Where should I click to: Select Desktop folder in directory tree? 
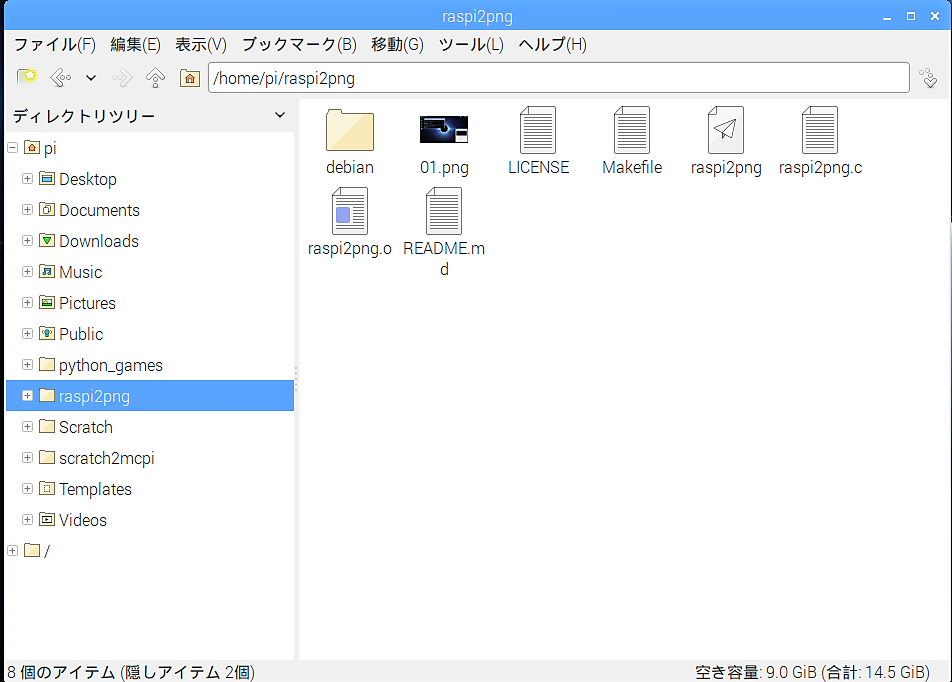point(78,179)
